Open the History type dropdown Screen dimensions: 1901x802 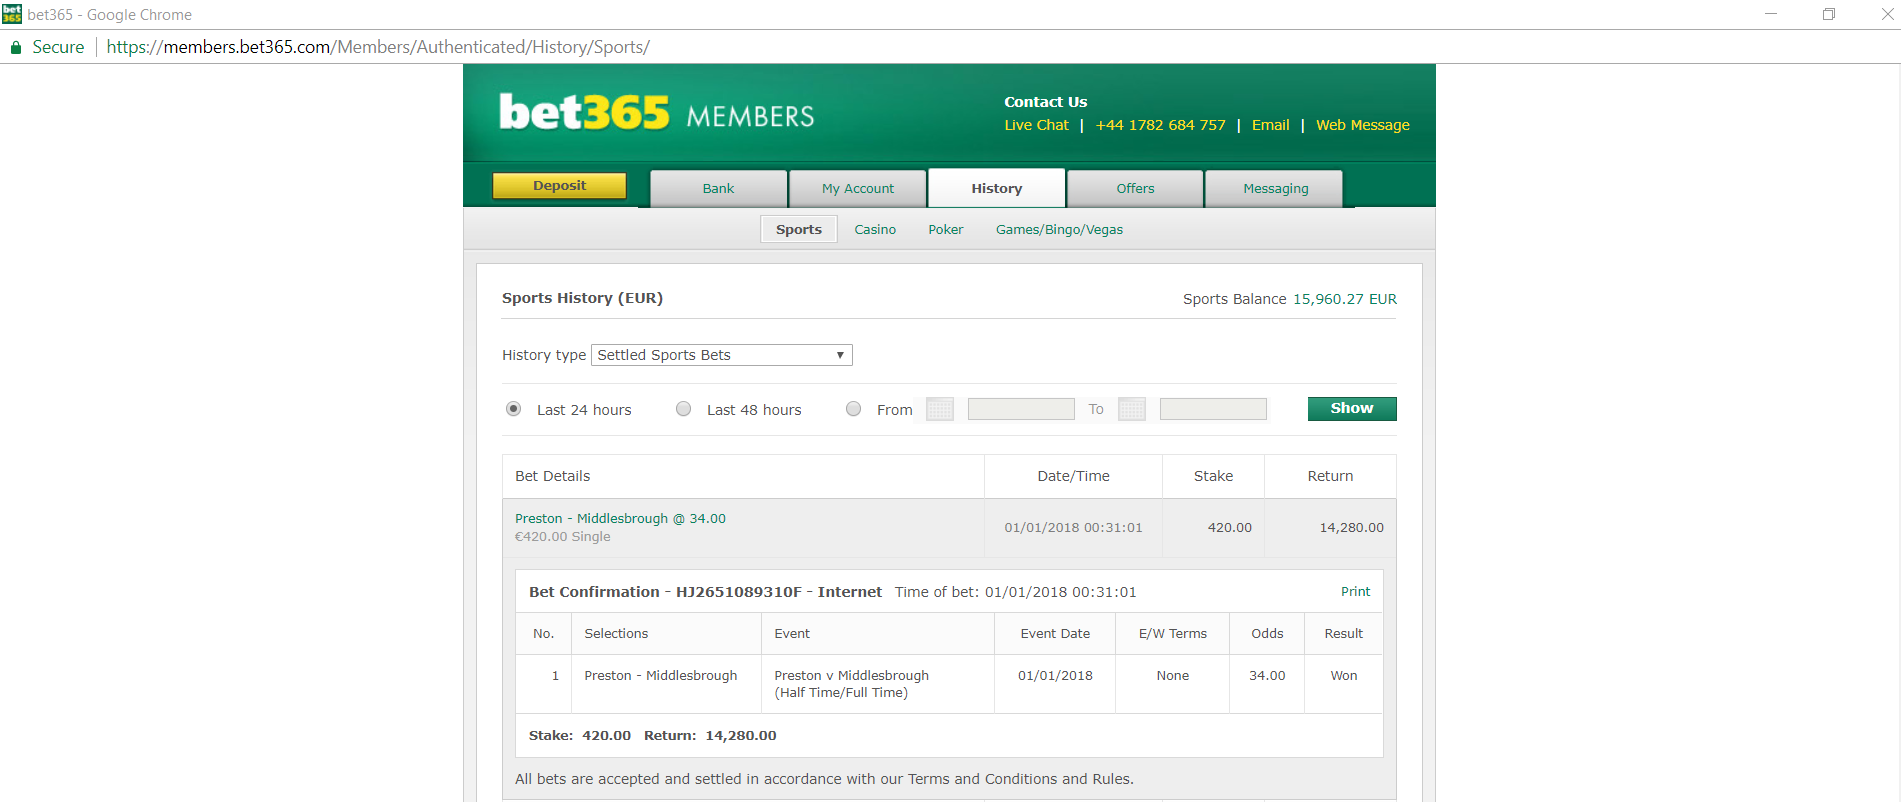pos(722,355)
